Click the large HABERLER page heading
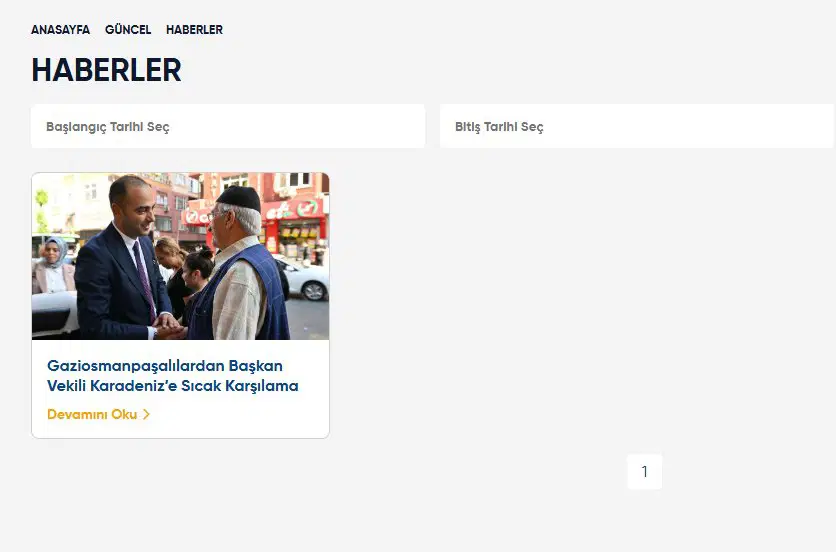The width and height of the screenshot is (836, 552). click(x=107, y=70)
